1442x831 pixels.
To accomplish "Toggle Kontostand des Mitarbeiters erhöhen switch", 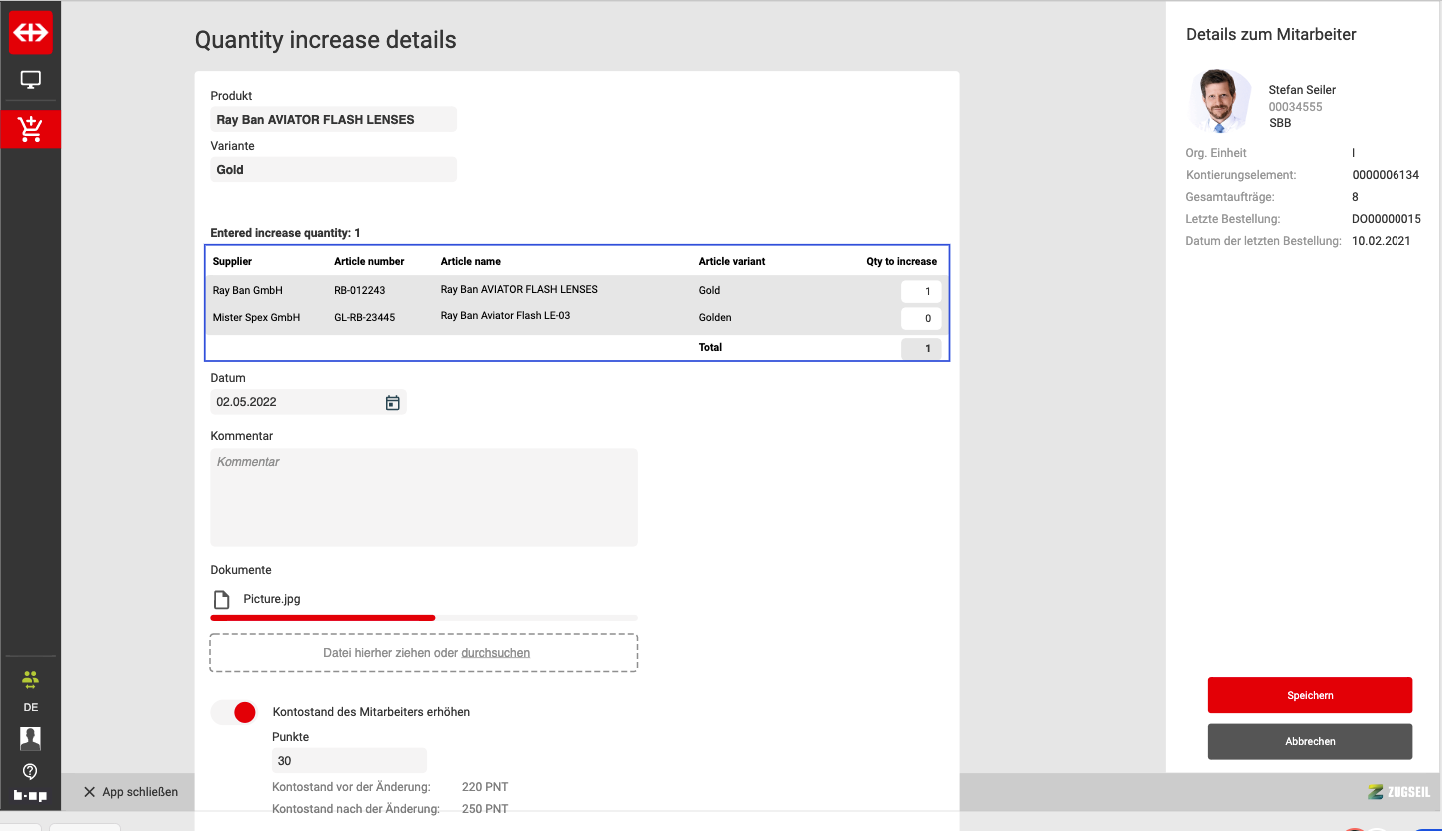I will point(234,712).
